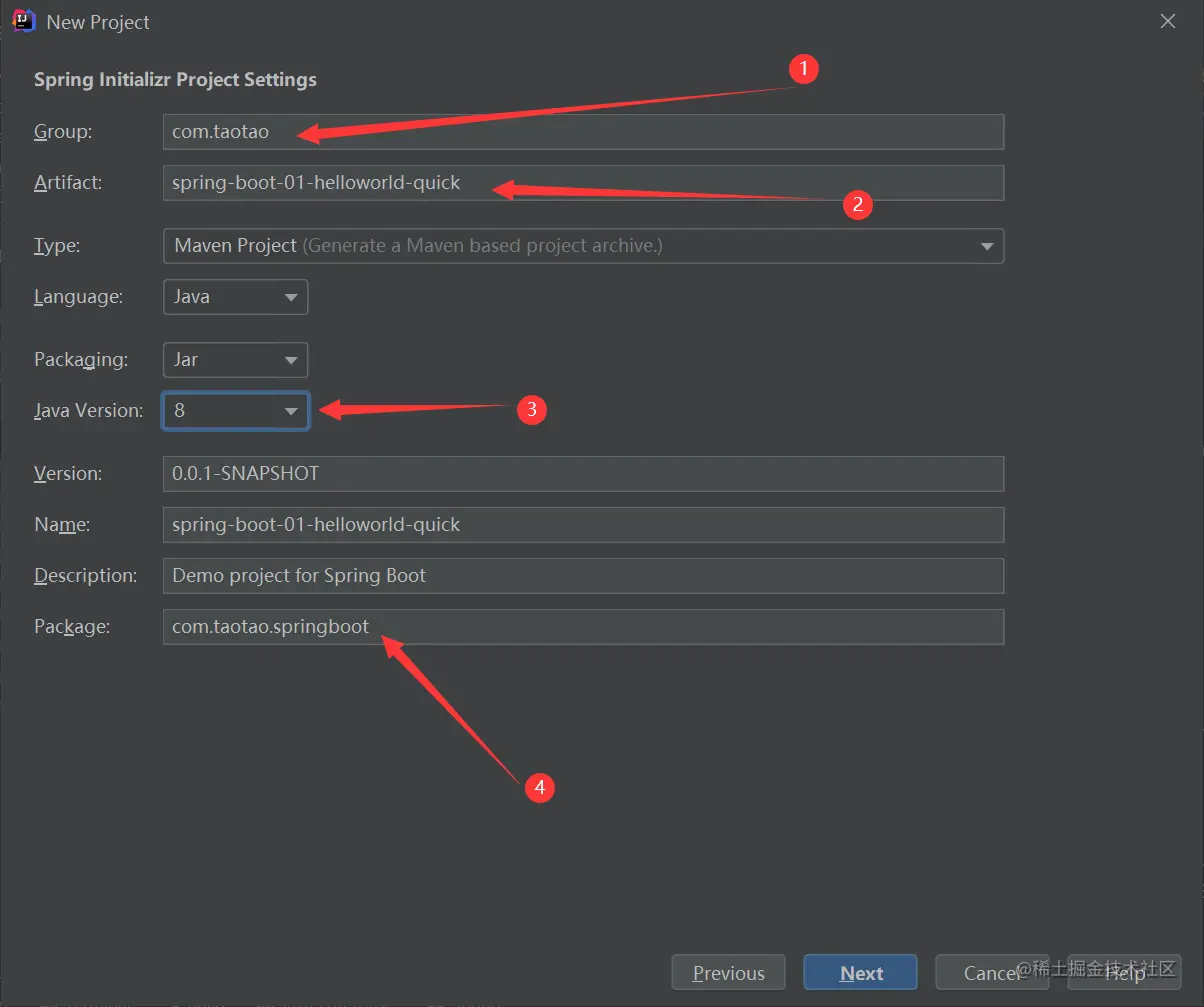Click the Description label
The width and height of the screenshot is (1204, 1007).
(86, 576)
